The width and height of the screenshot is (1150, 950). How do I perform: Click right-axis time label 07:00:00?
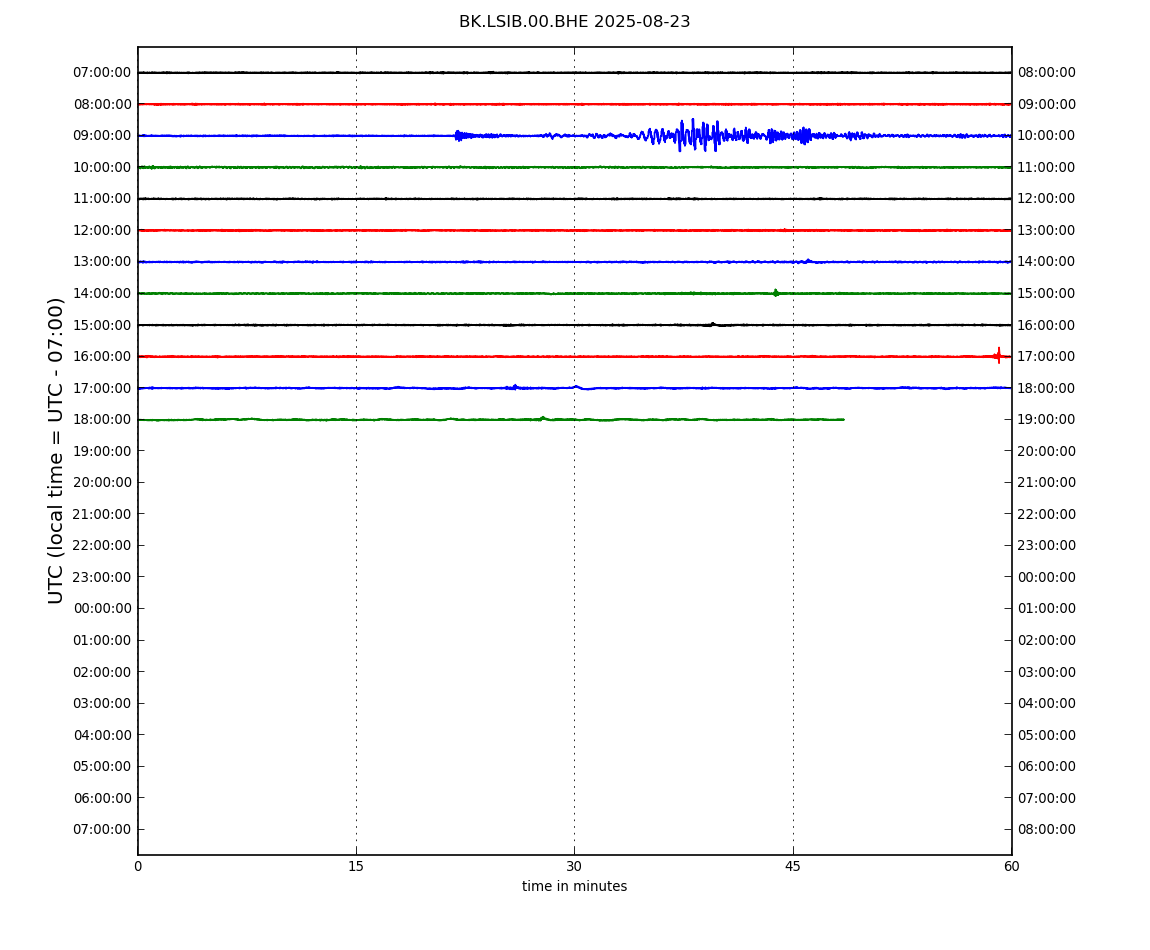[x=1047, y=798]
